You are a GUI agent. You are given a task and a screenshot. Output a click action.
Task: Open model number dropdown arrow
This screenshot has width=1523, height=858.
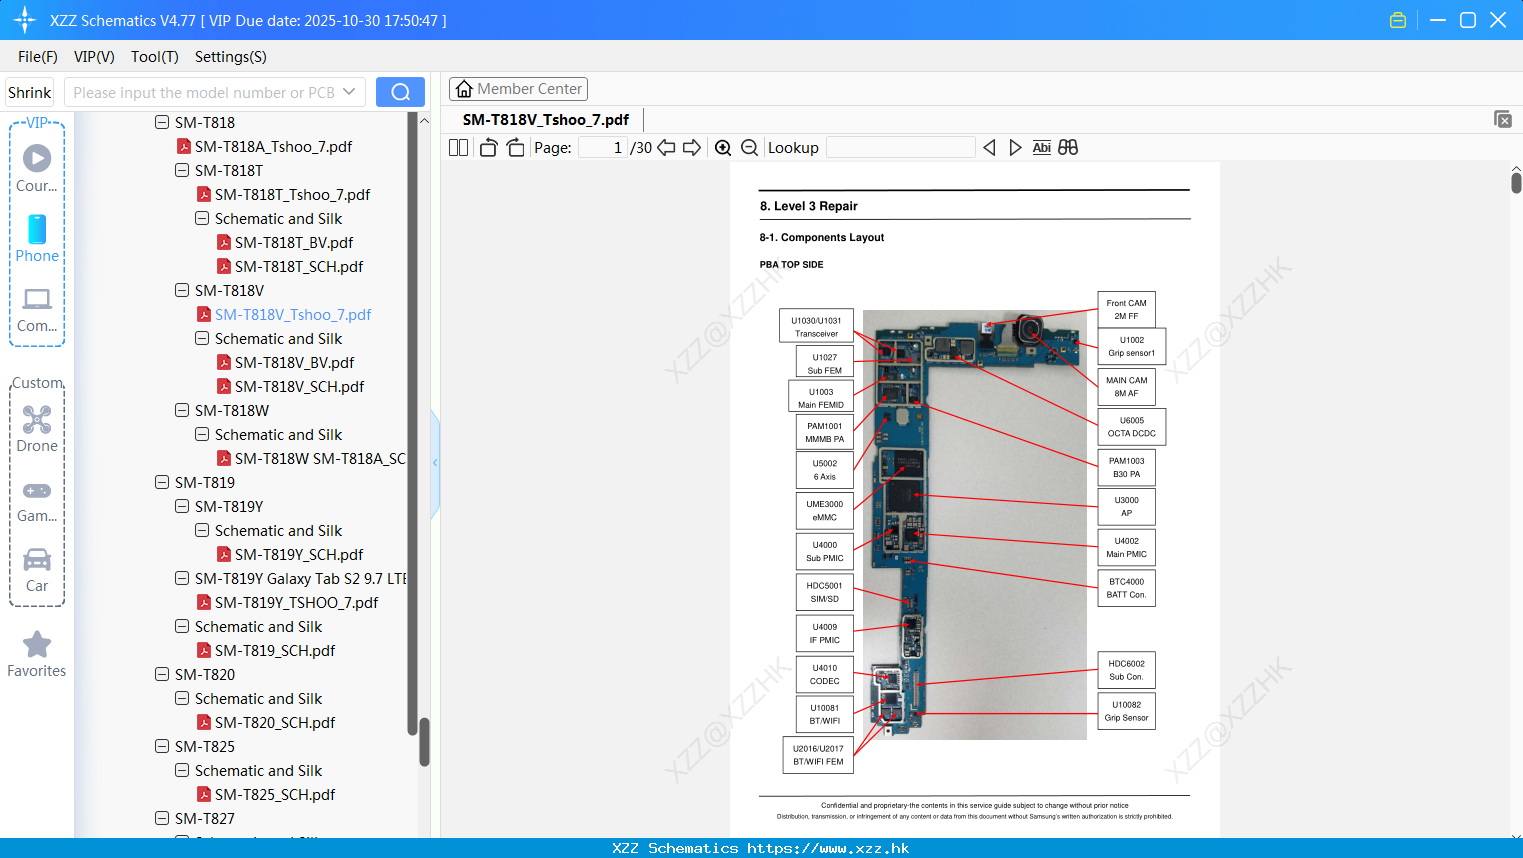[x=349, y=92]
